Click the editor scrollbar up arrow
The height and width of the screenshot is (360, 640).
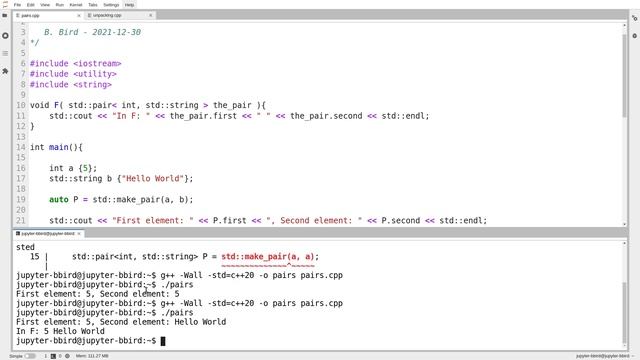click(624, 25)
